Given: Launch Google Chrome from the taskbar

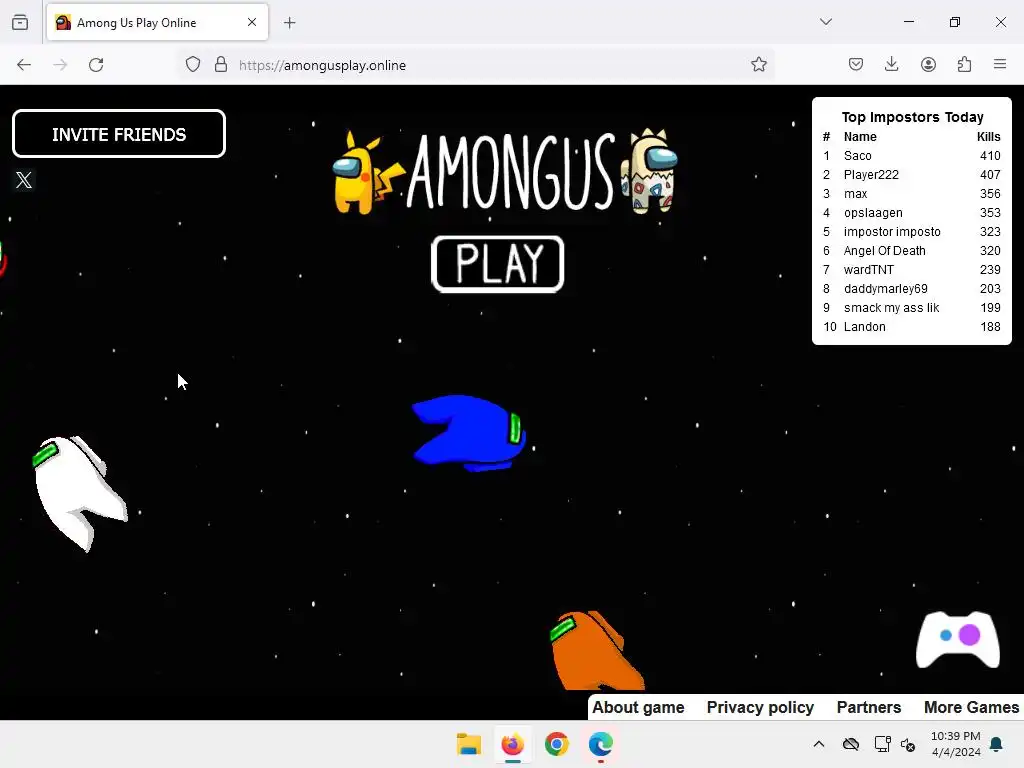Looking at the screenshot, I should (556, 744).
